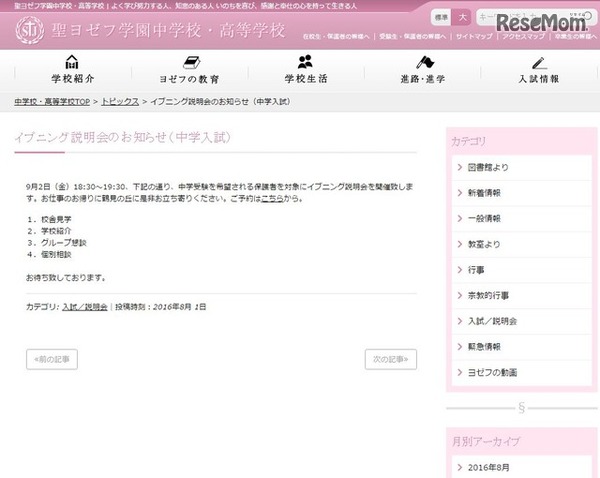Go to next article 次の記事»
Viewport: 600px width, 478px height.
(x=391, y=359)
